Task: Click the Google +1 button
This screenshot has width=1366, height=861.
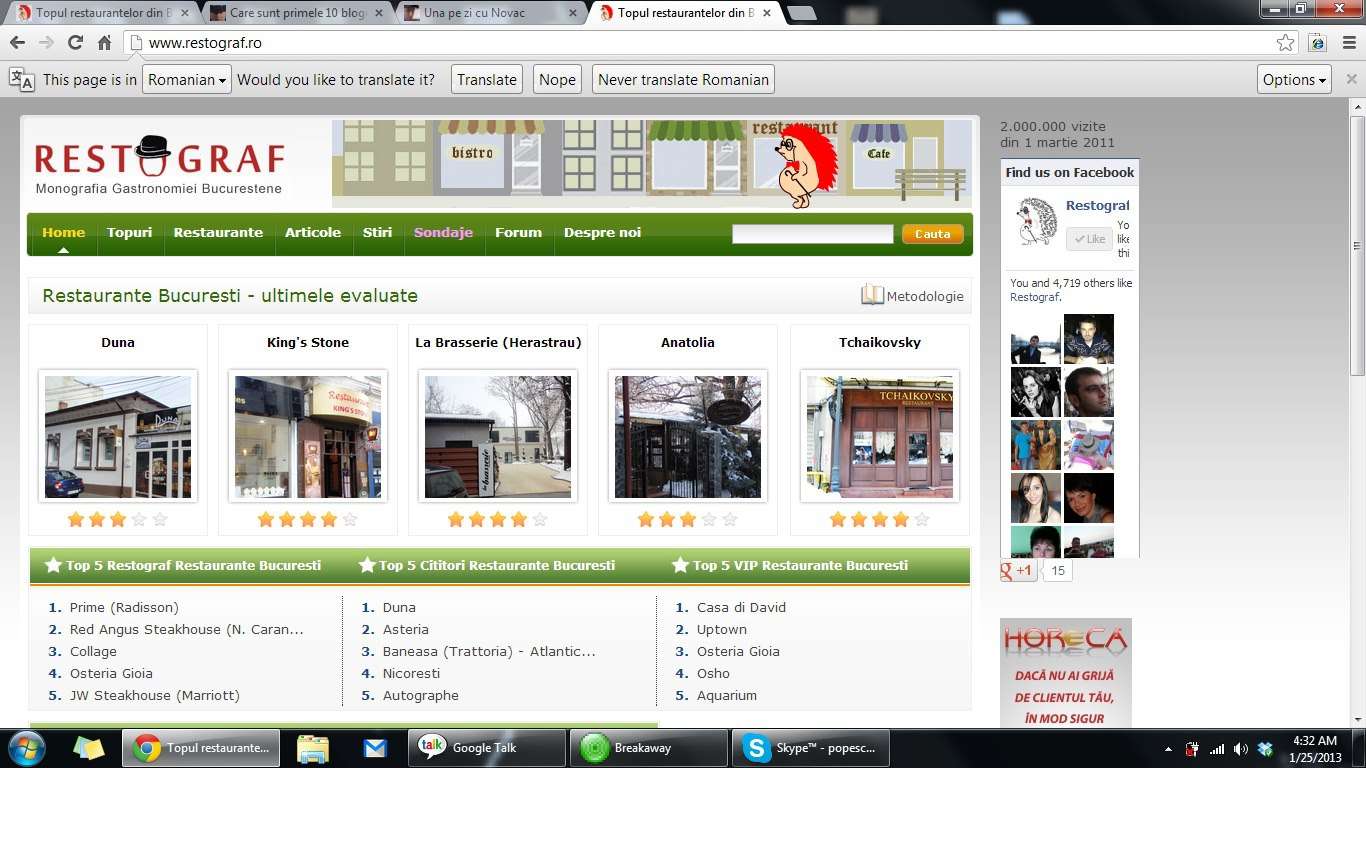Action: point(1018,571)
